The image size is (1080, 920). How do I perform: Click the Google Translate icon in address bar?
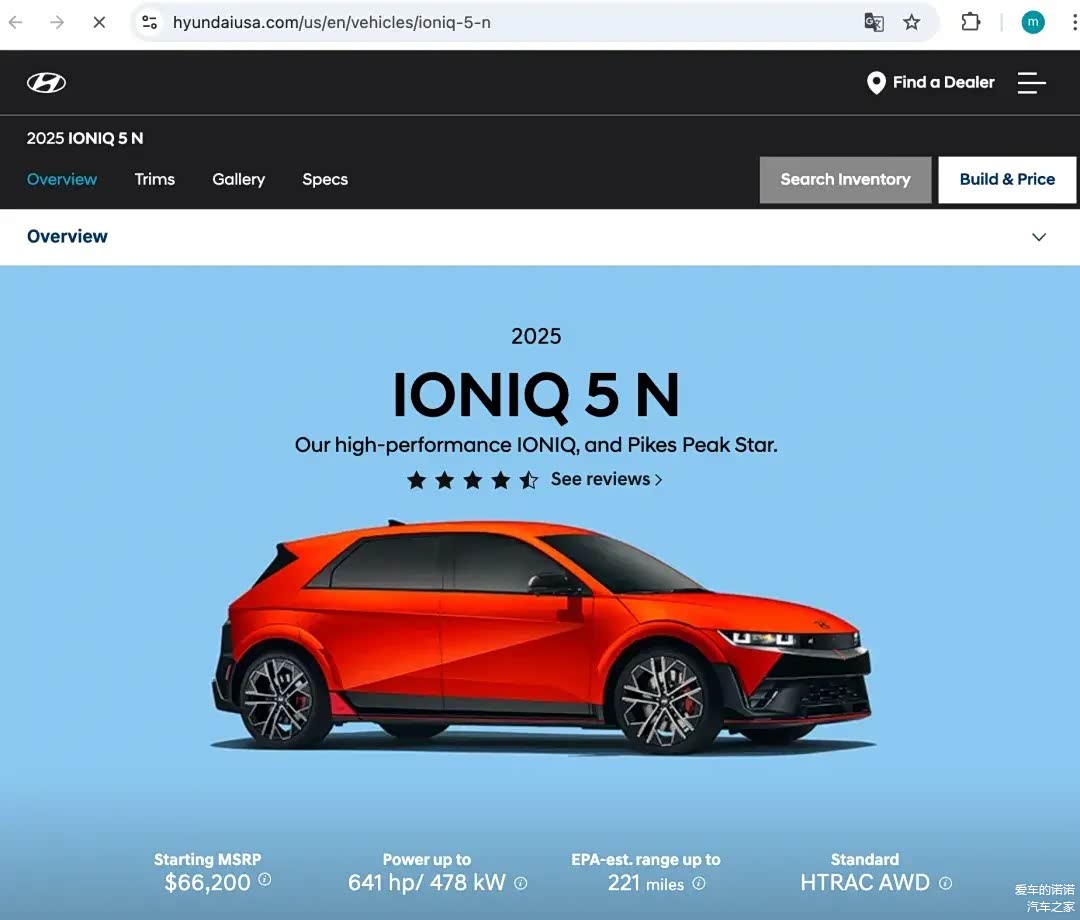point(873,22)
